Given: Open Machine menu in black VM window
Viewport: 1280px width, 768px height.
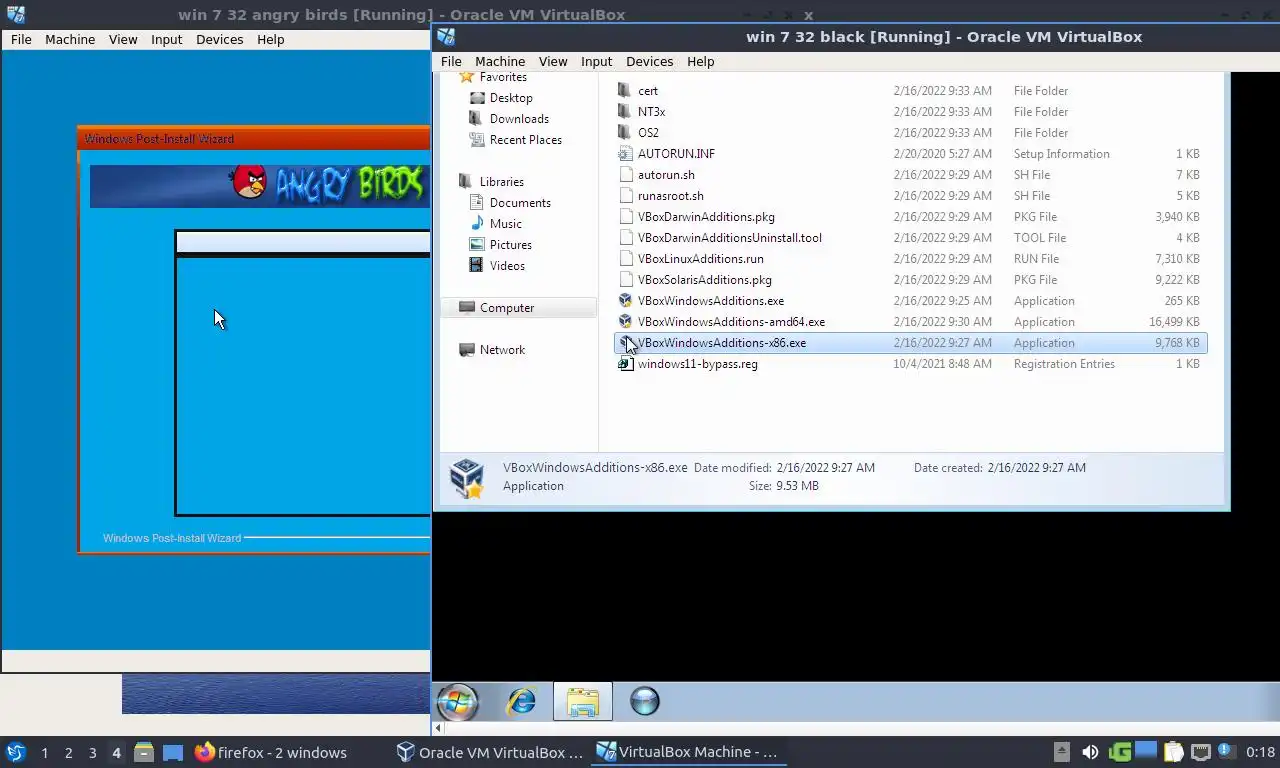Looking at the screenshot, I should click(x=500, y=61).
